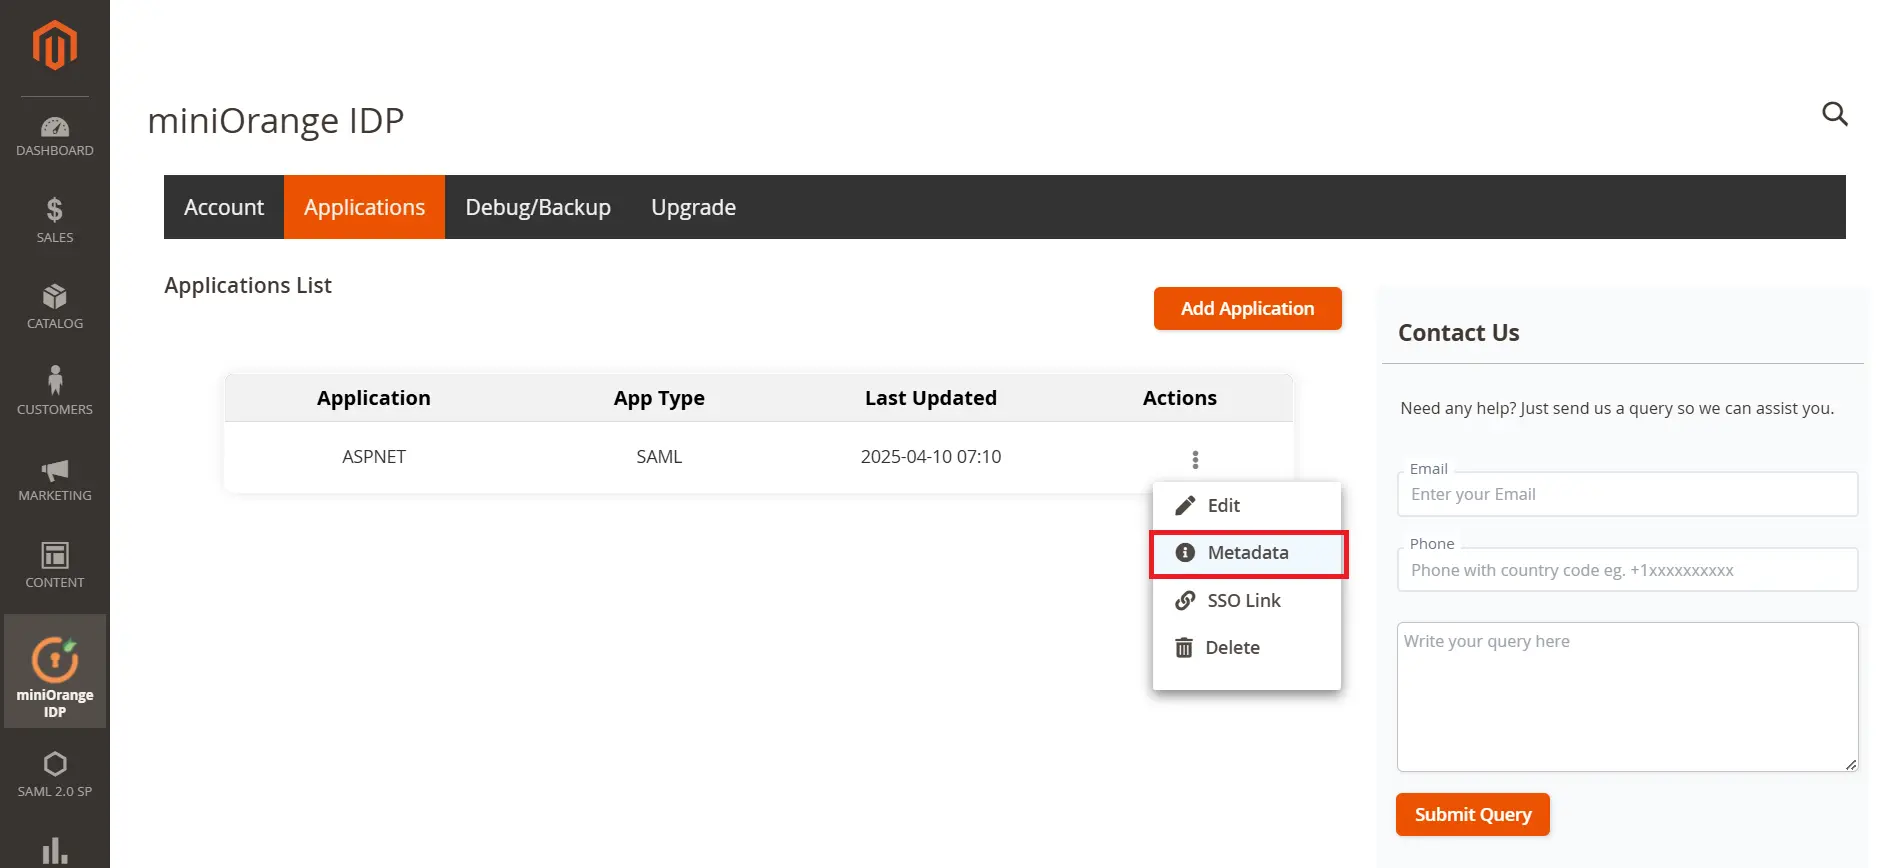Click the ASPNET application name cell
The height and width of the screenshot is (868, 1894).
374,457
